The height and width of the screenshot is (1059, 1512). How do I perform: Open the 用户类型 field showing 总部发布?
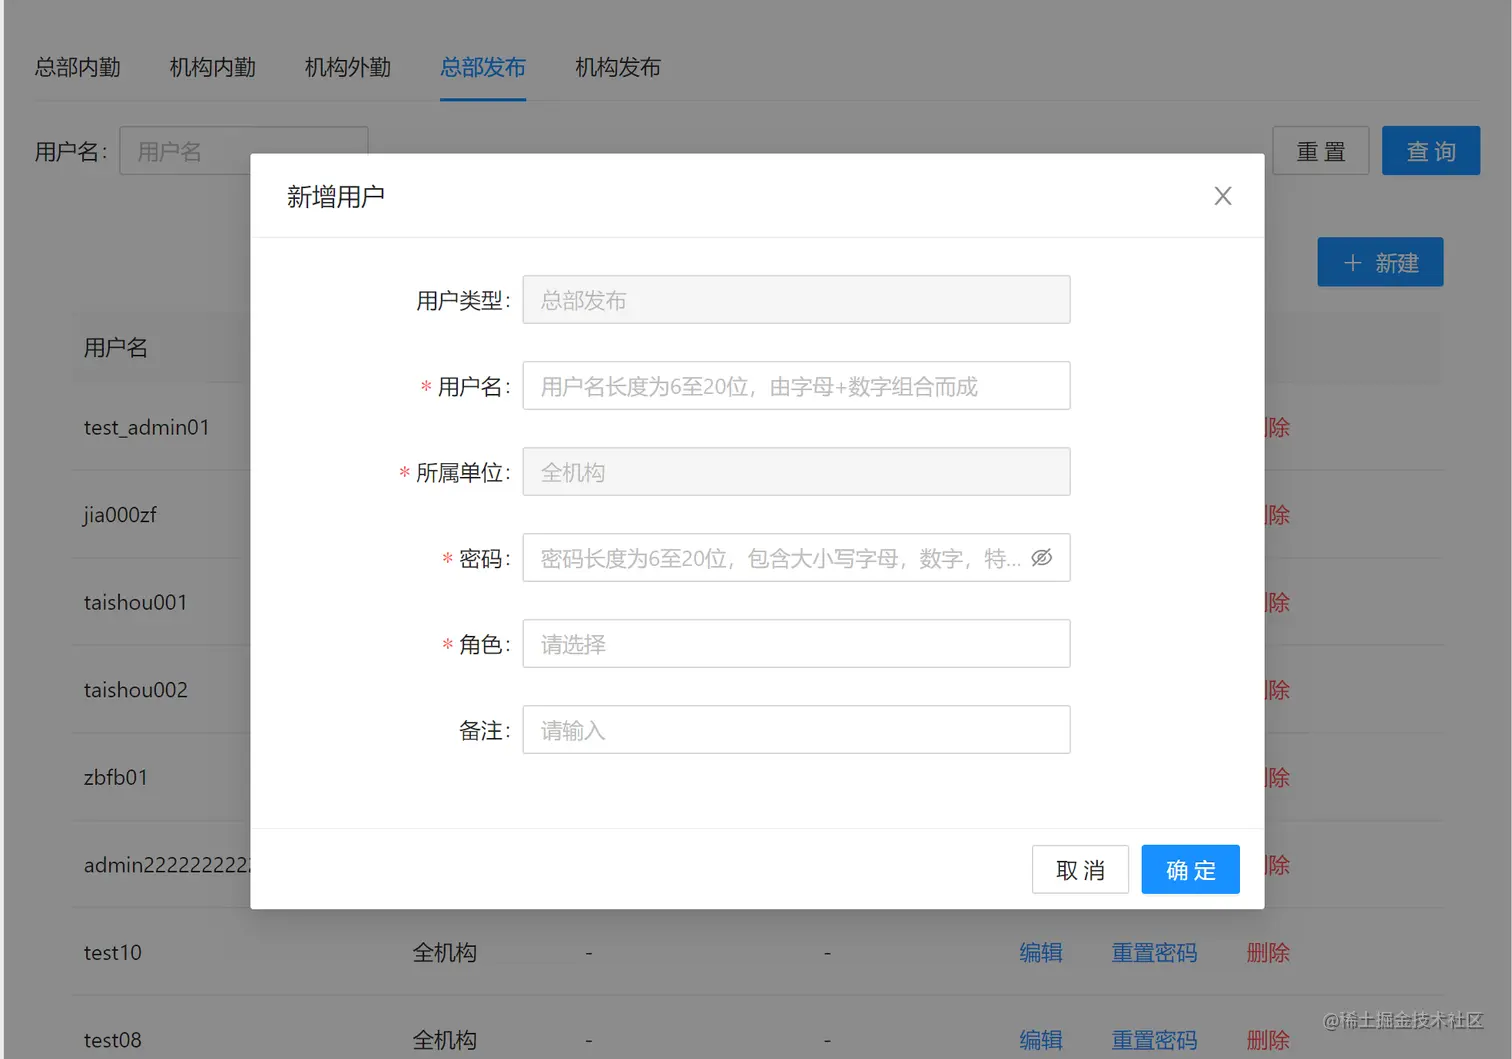(x=796, y=300)
